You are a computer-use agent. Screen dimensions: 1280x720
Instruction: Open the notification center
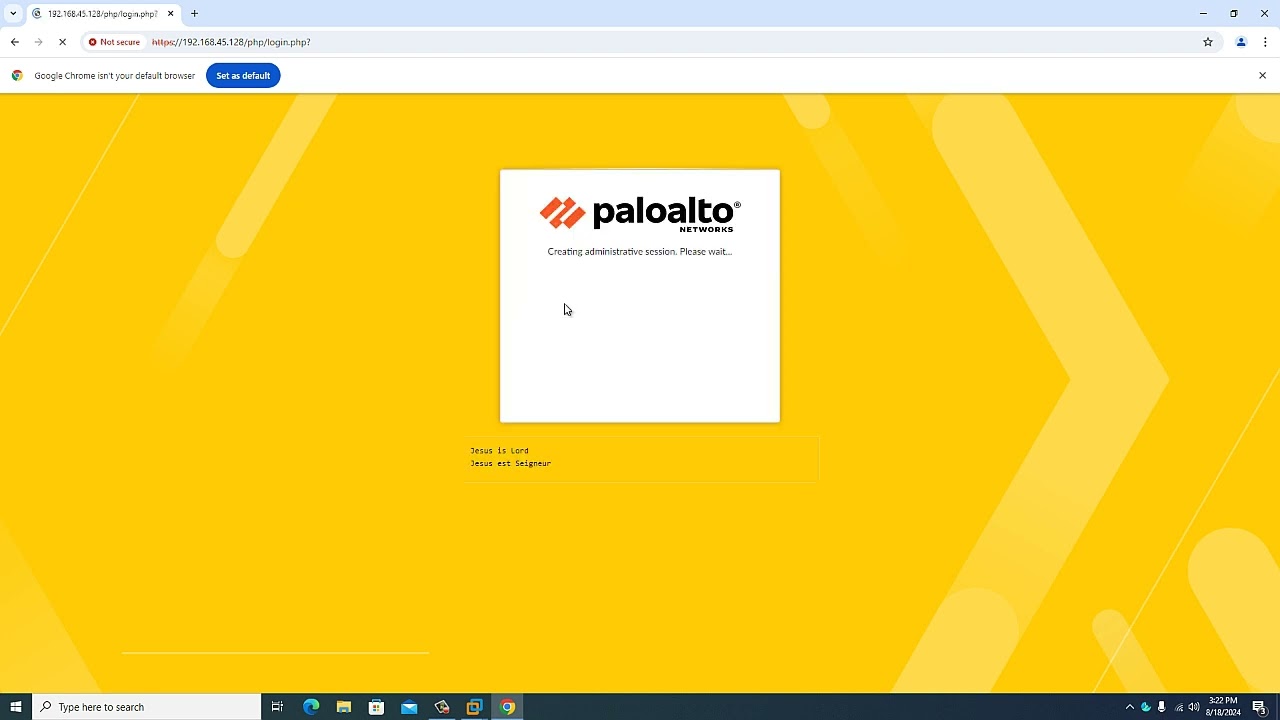[x=1260, y=707]
